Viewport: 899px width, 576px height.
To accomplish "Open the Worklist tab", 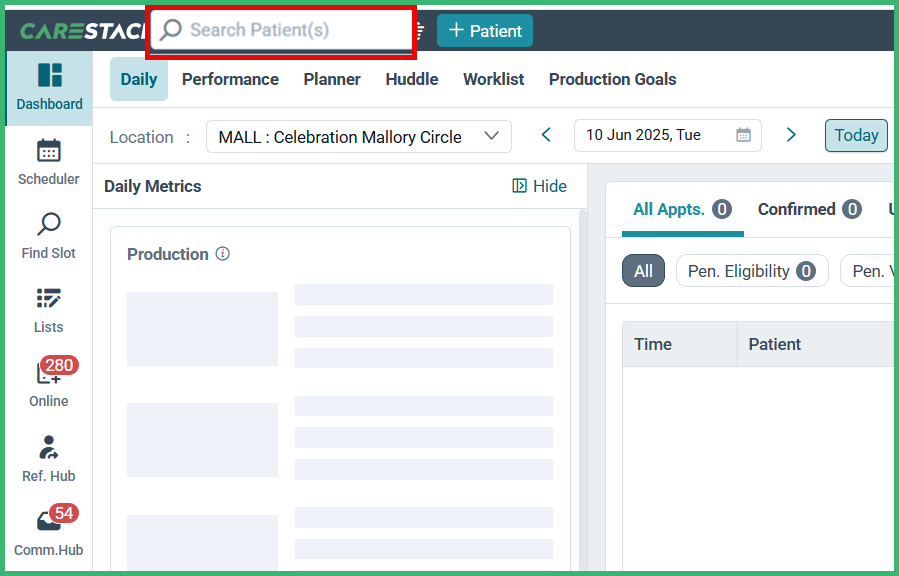I will coord(493,79).
